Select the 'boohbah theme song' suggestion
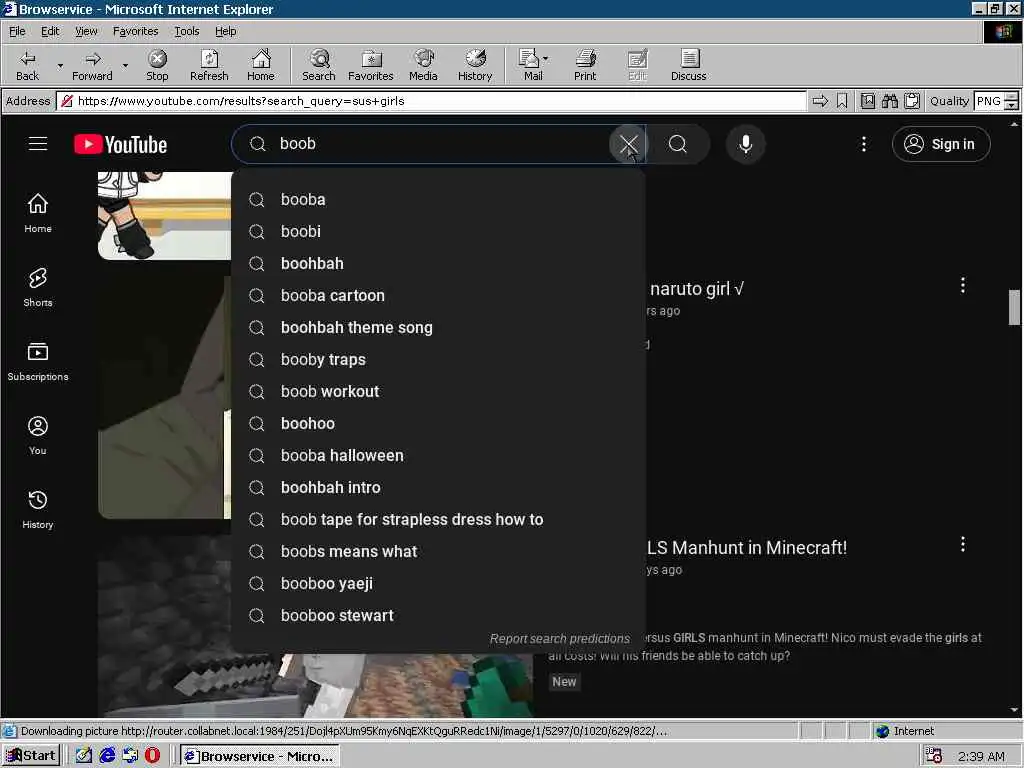1024x768 pixels. click(438, 327)
